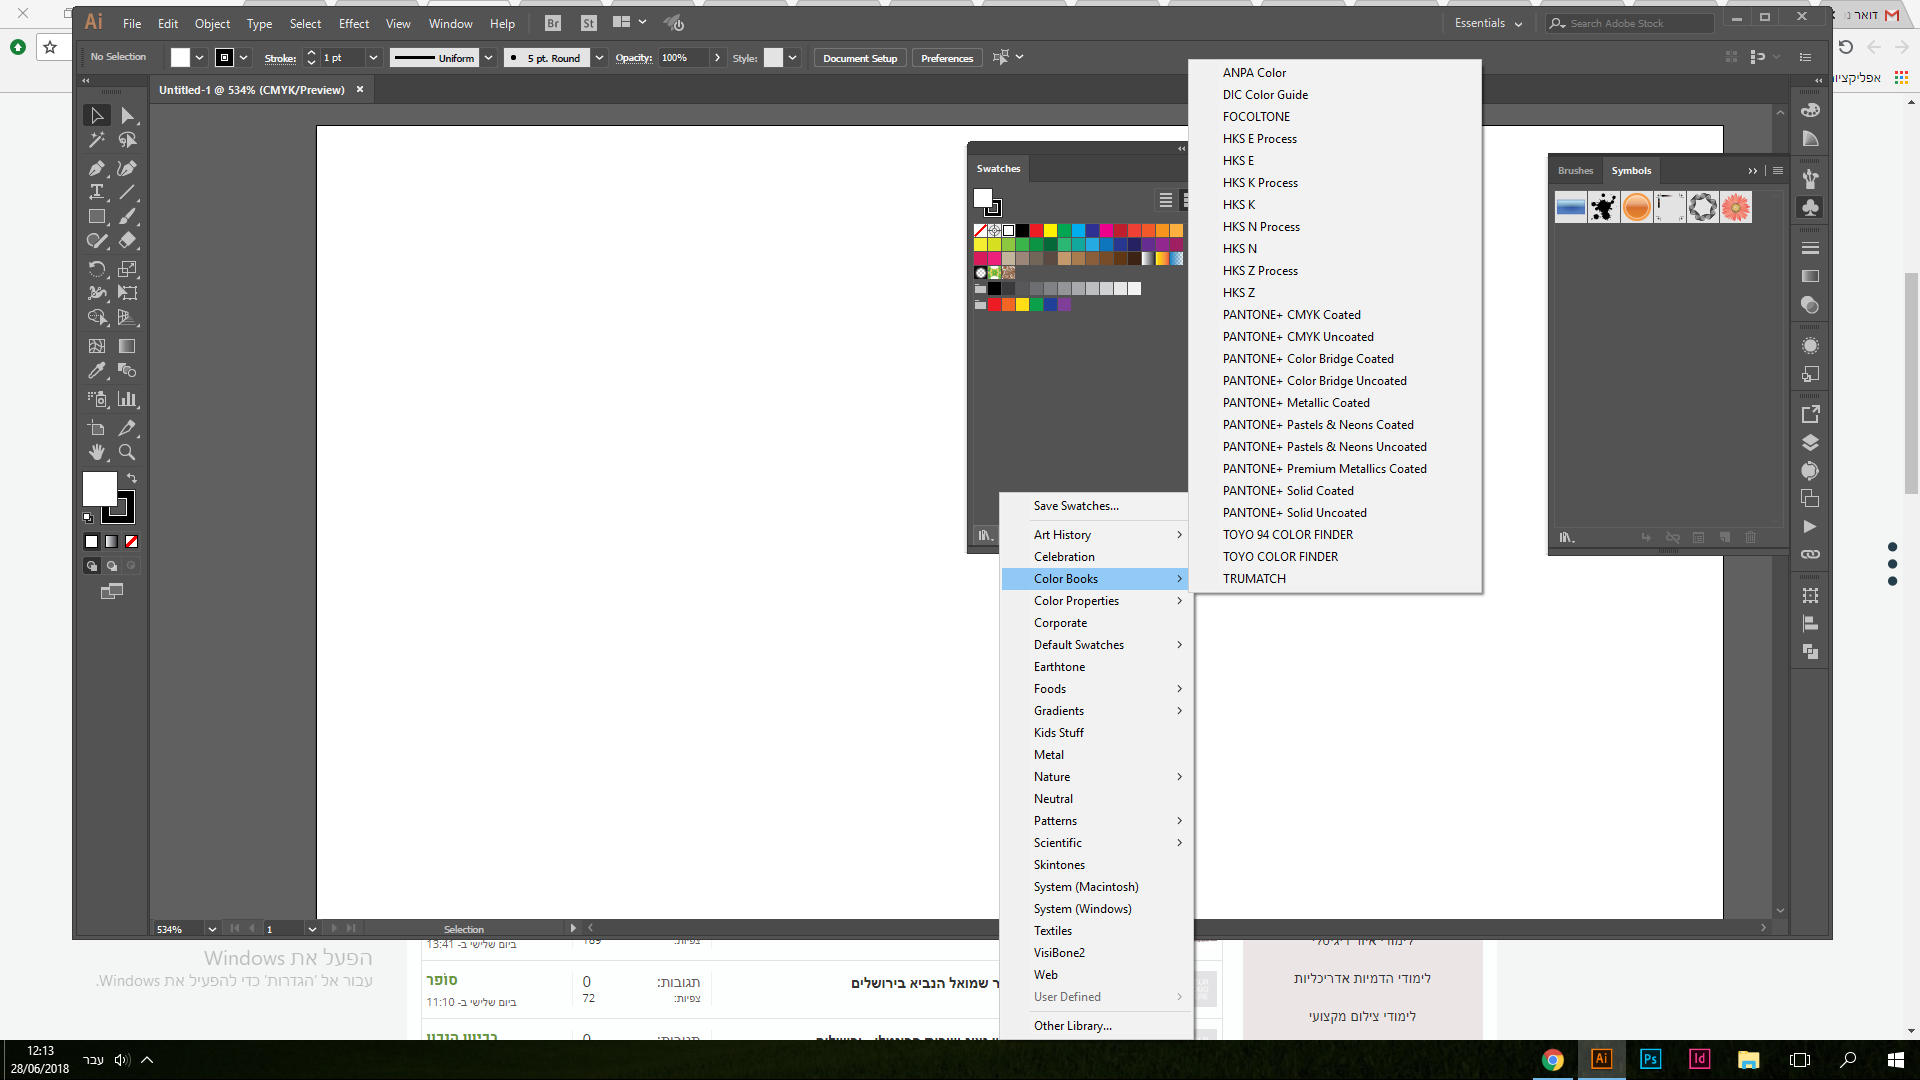Open the Object menu
The height and width of the screenshot is (1080, 1920).
[x=212, y=23]
